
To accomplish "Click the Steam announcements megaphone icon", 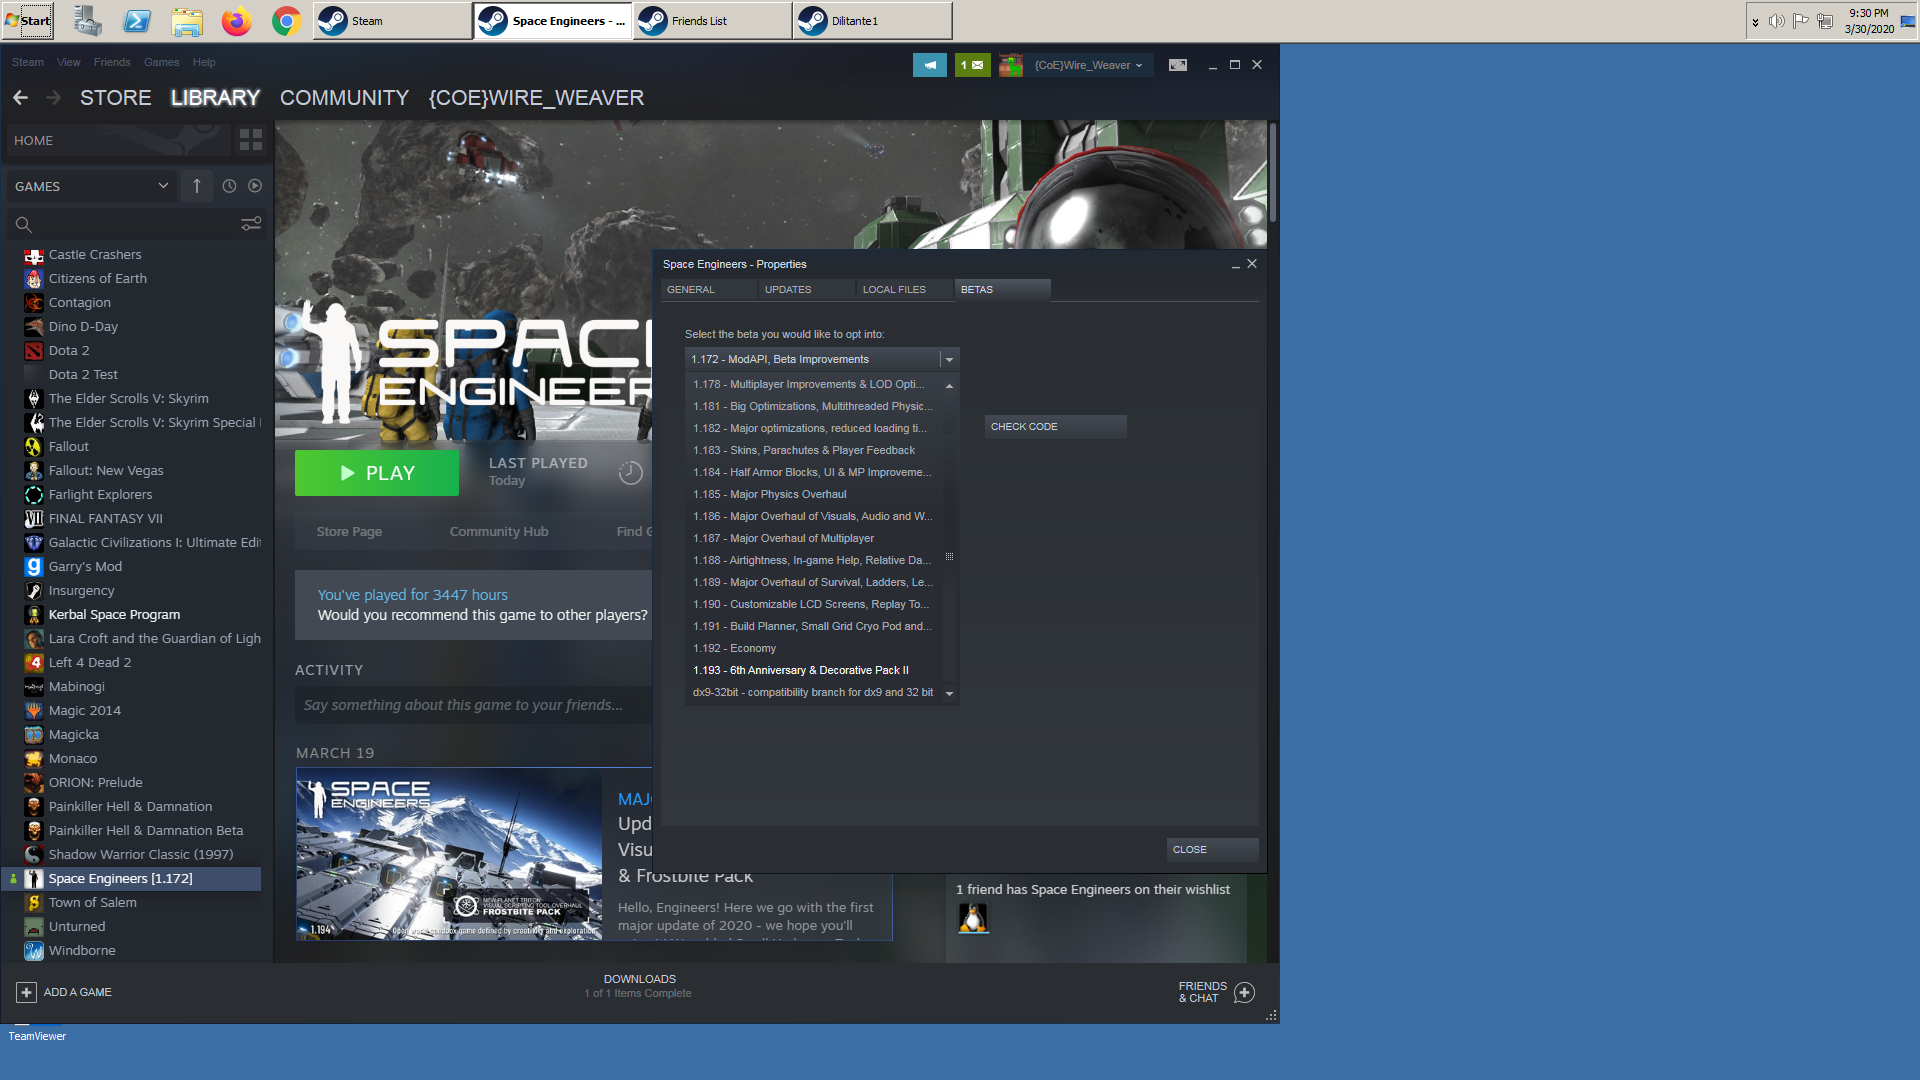I will click(929, 65).
